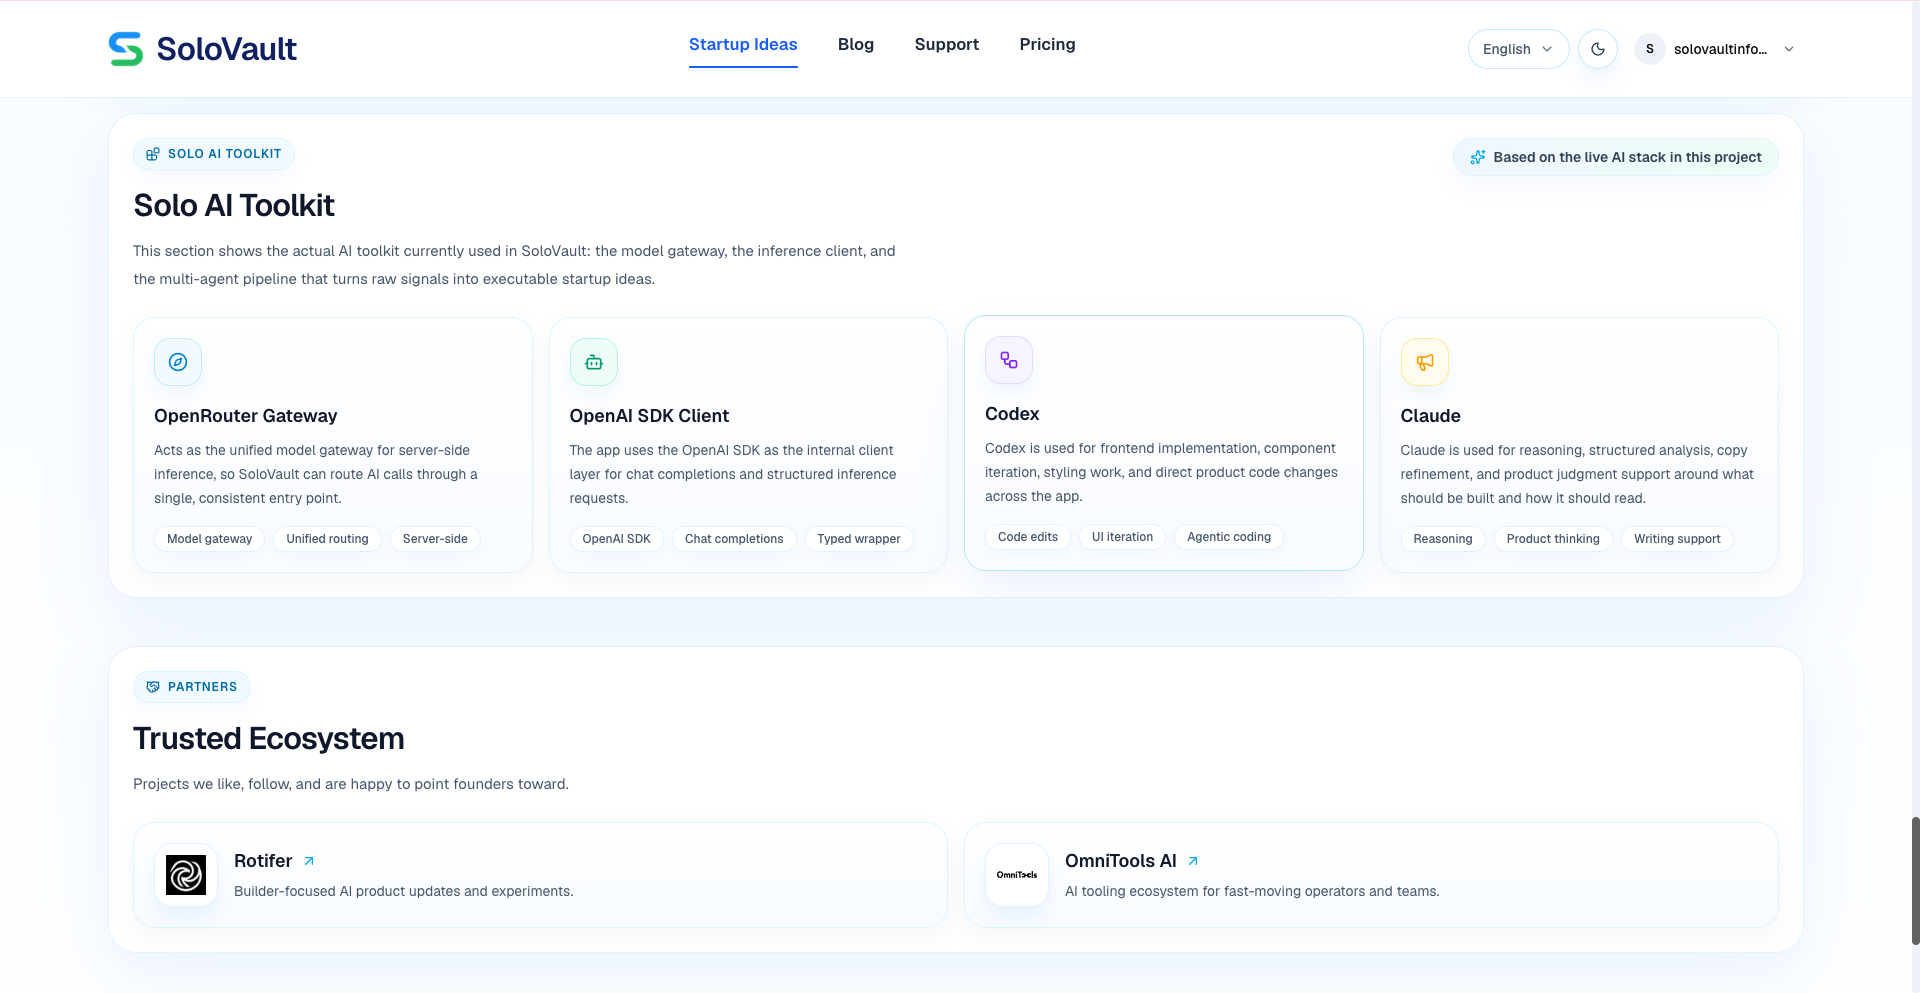
Task: Click the Codex card icon
Action: coord(1009,360)
